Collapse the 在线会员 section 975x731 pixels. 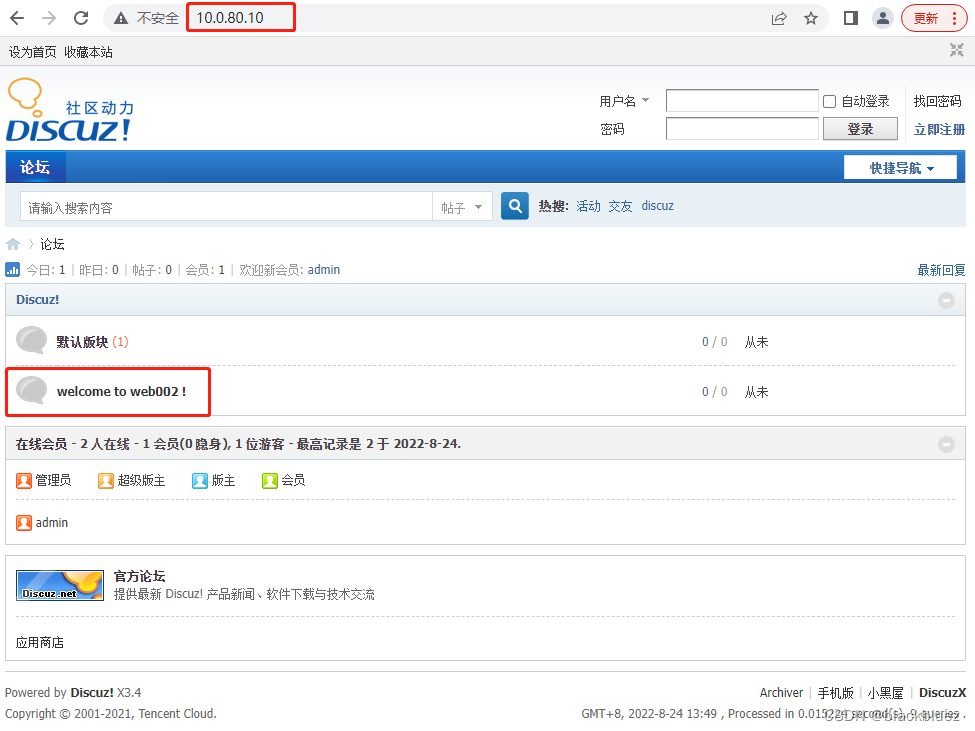(x=946, y=444)
